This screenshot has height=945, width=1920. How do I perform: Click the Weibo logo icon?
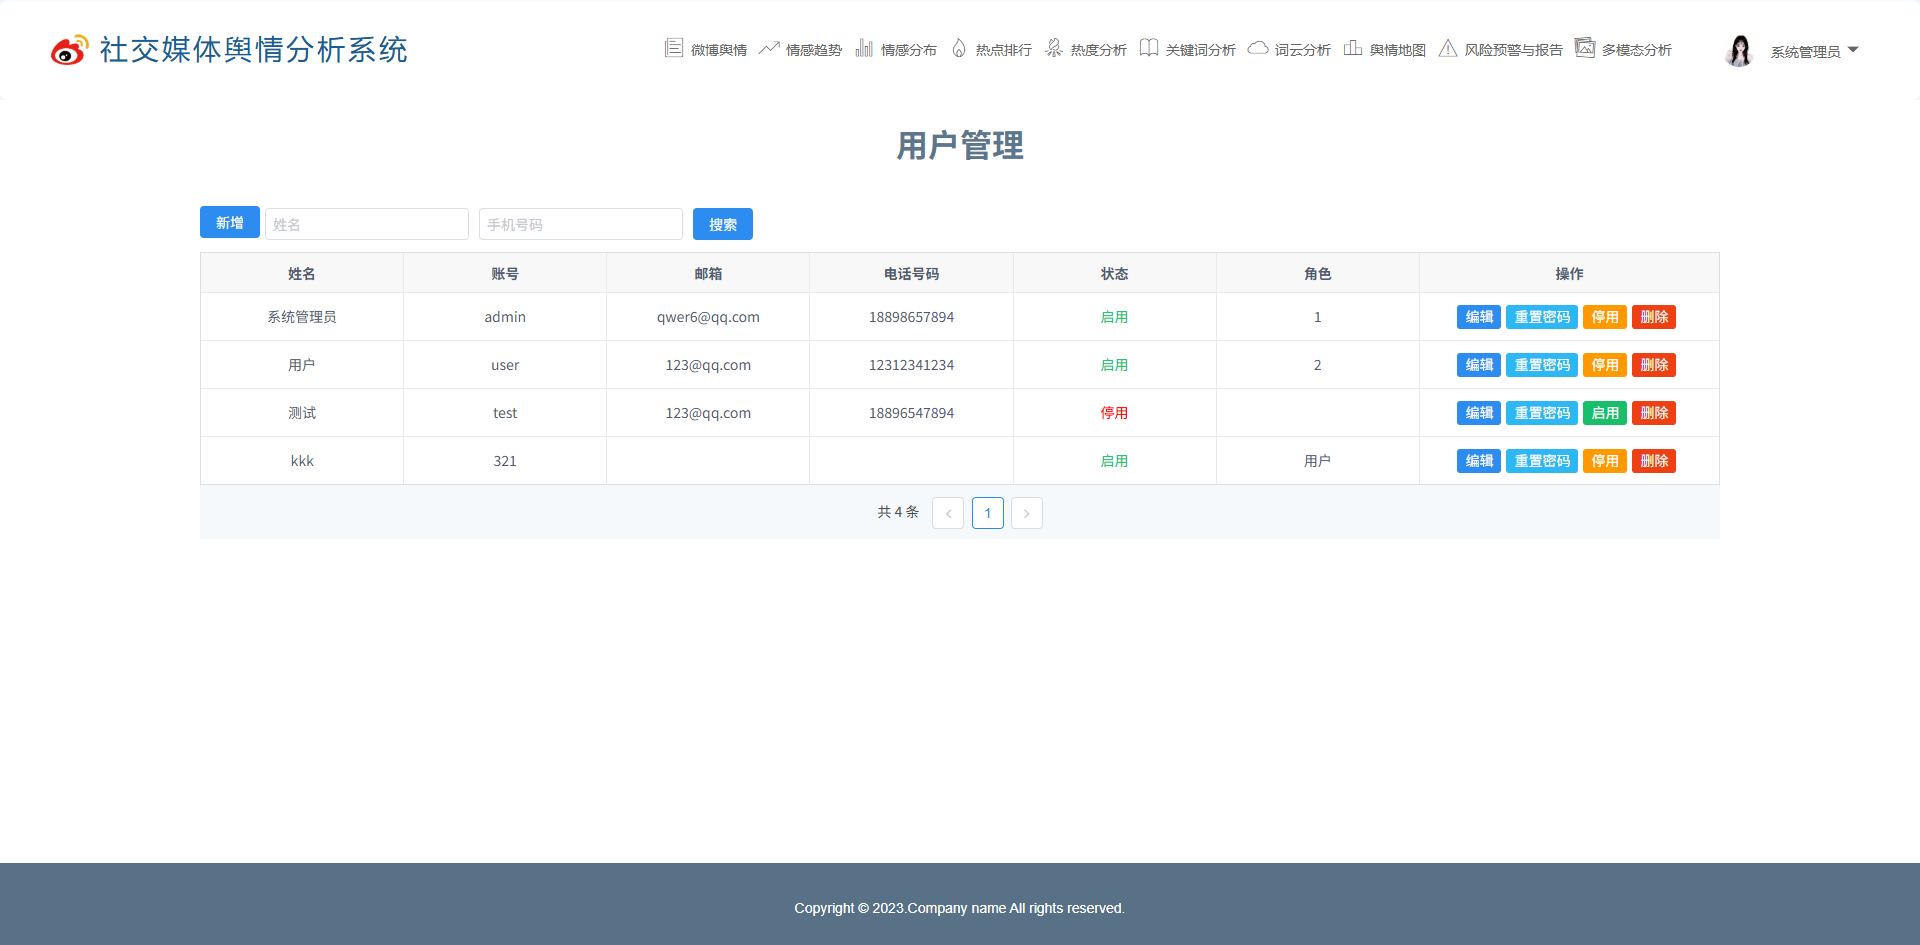pos(70,49)
